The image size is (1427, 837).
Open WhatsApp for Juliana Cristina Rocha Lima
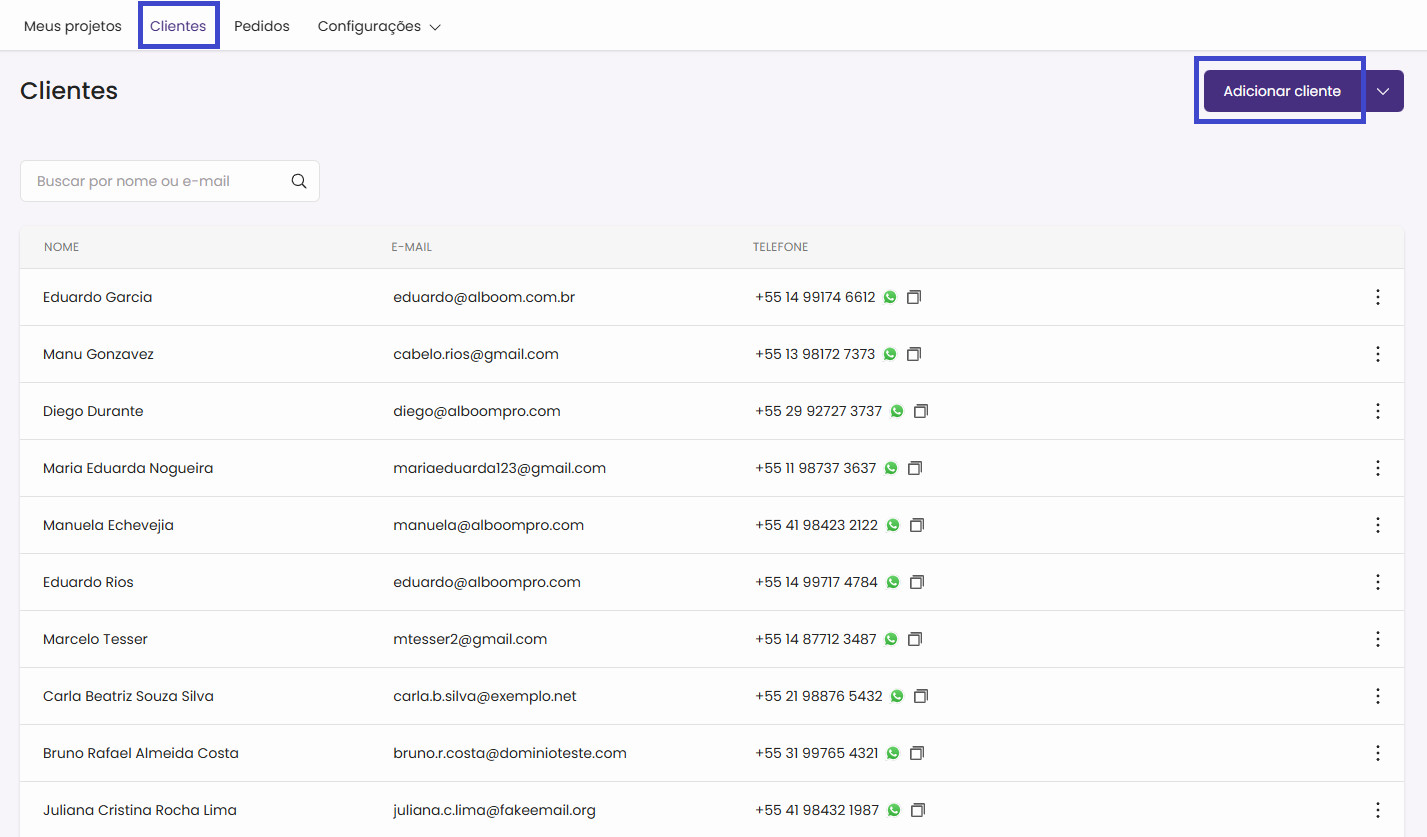[894, 810]
